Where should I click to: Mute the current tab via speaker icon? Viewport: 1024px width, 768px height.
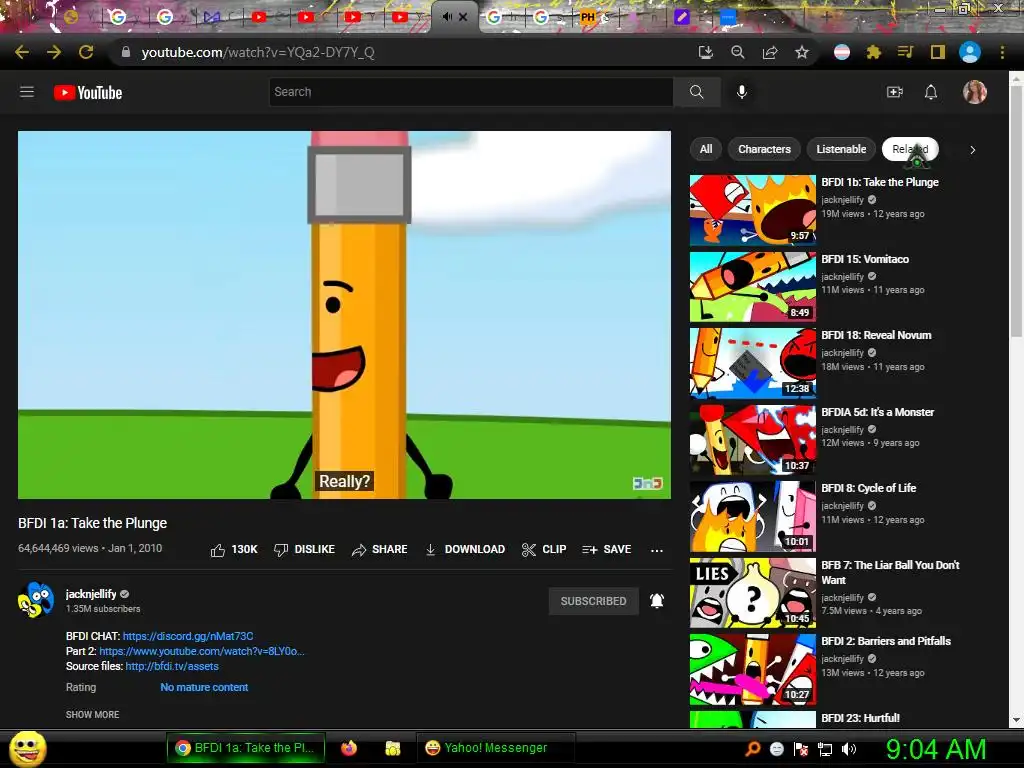click(447, 17)
